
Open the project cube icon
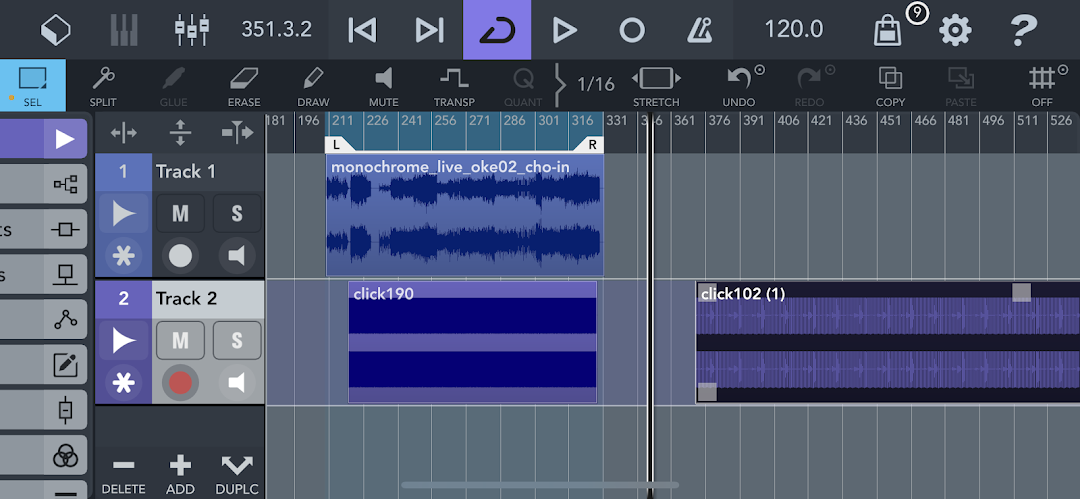tap(56, 30)
